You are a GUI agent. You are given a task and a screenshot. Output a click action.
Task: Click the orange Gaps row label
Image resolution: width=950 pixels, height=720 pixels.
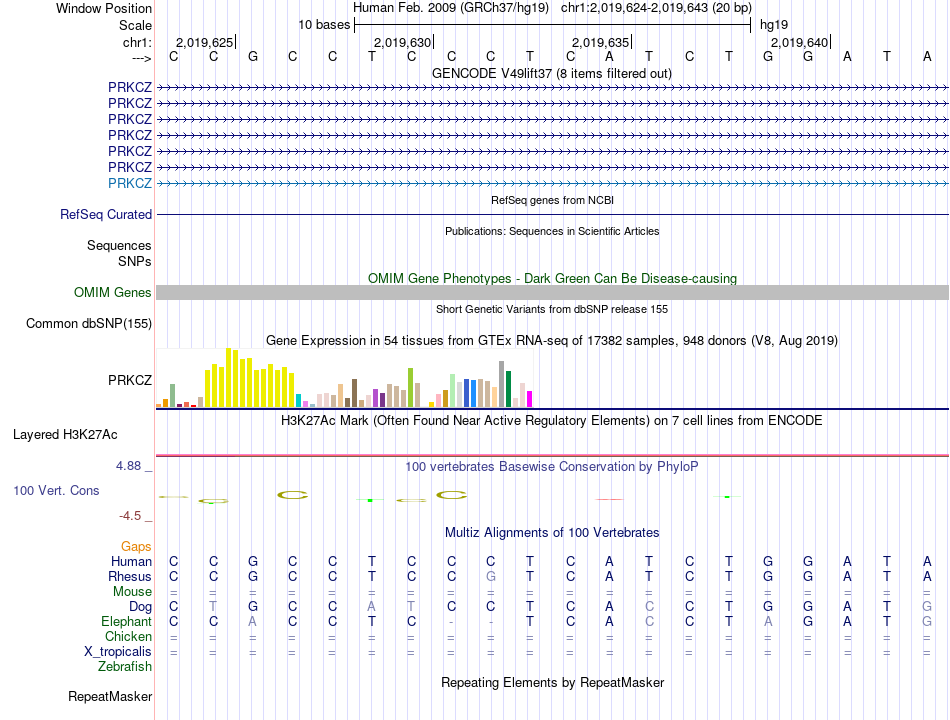click(x=136, y=547)
